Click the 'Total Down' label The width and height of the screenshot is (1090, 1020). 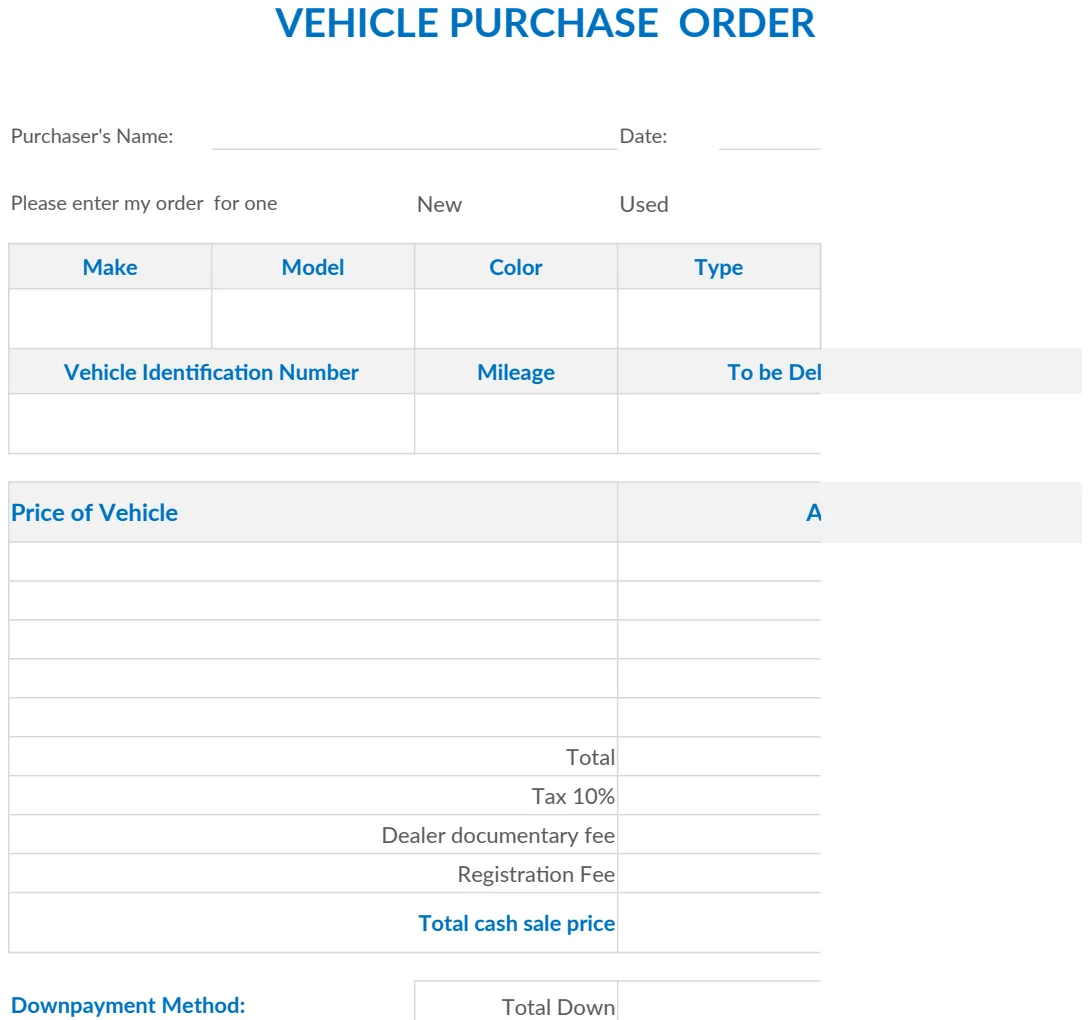pyautogui.click(x=558, y=1007)
